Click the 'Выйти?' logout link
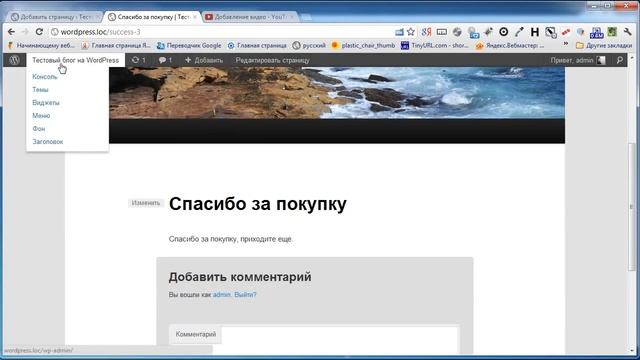Viewport: 640px width, 360px height. (245, 294)
